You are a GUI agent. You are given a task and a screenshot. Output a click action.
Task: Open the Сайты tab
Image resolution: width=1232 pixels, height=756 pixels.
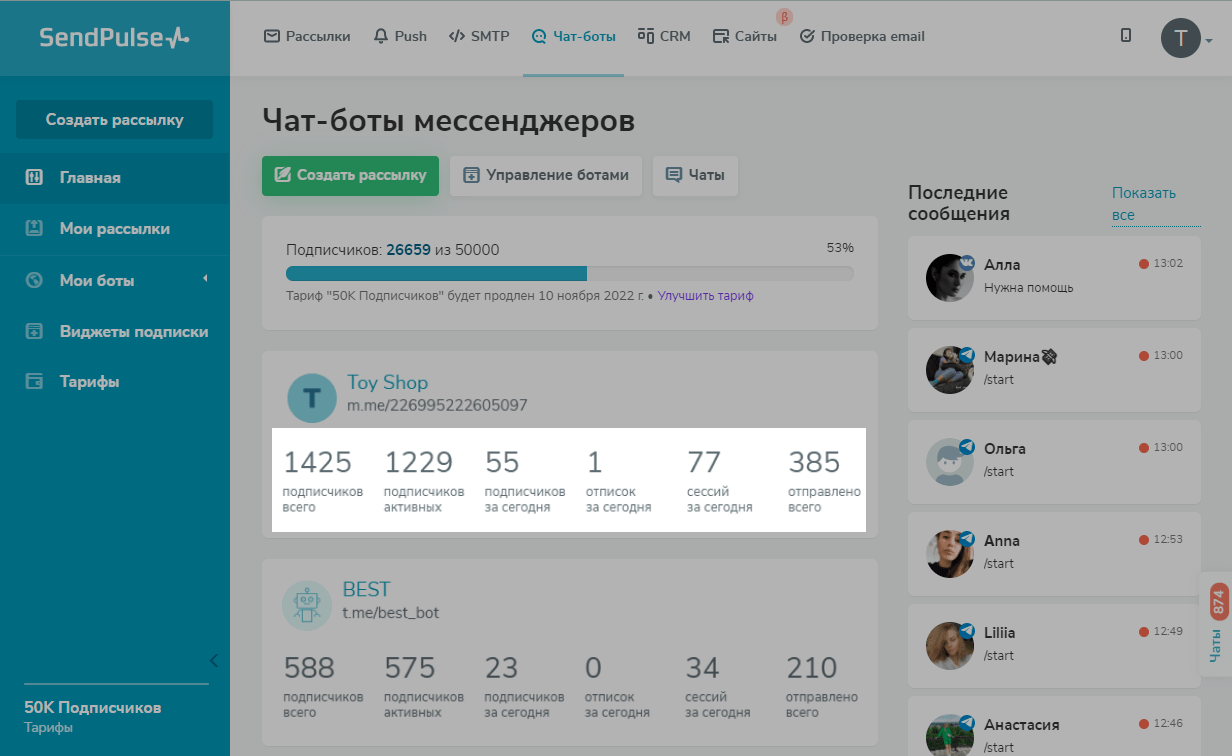[745, 36]
